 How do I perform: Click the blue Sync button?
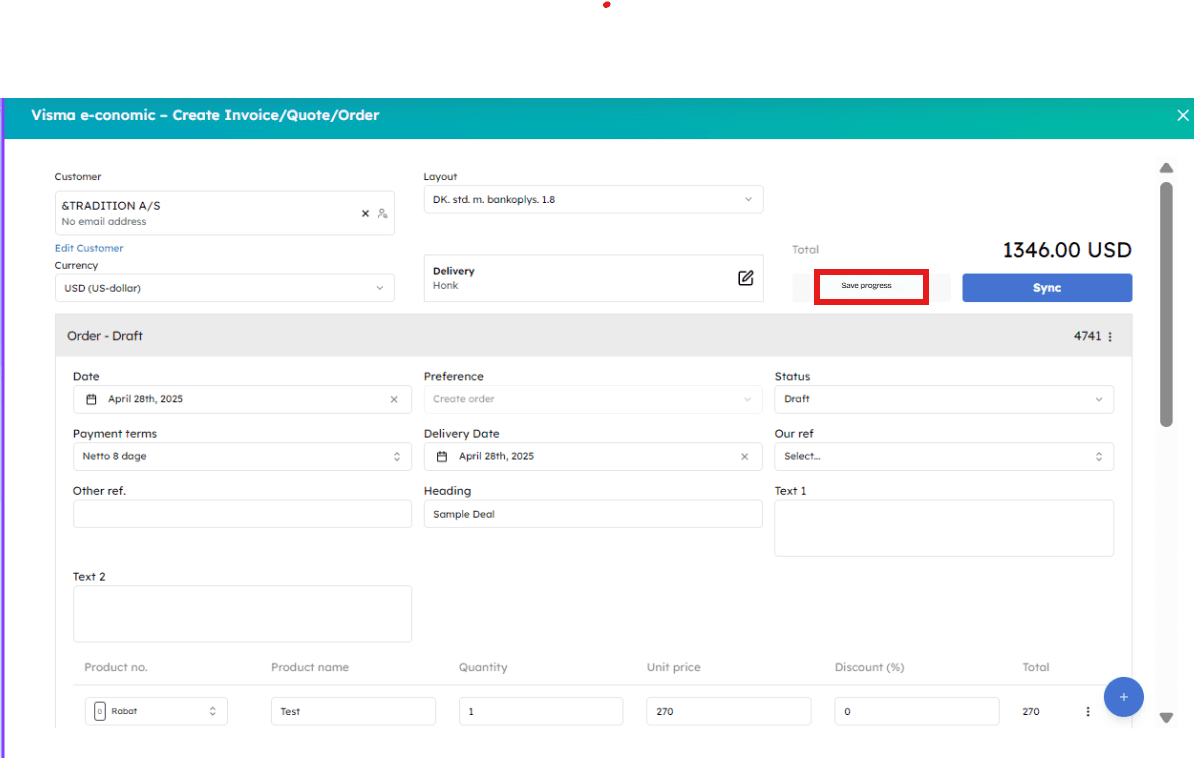coord(1047,288)
